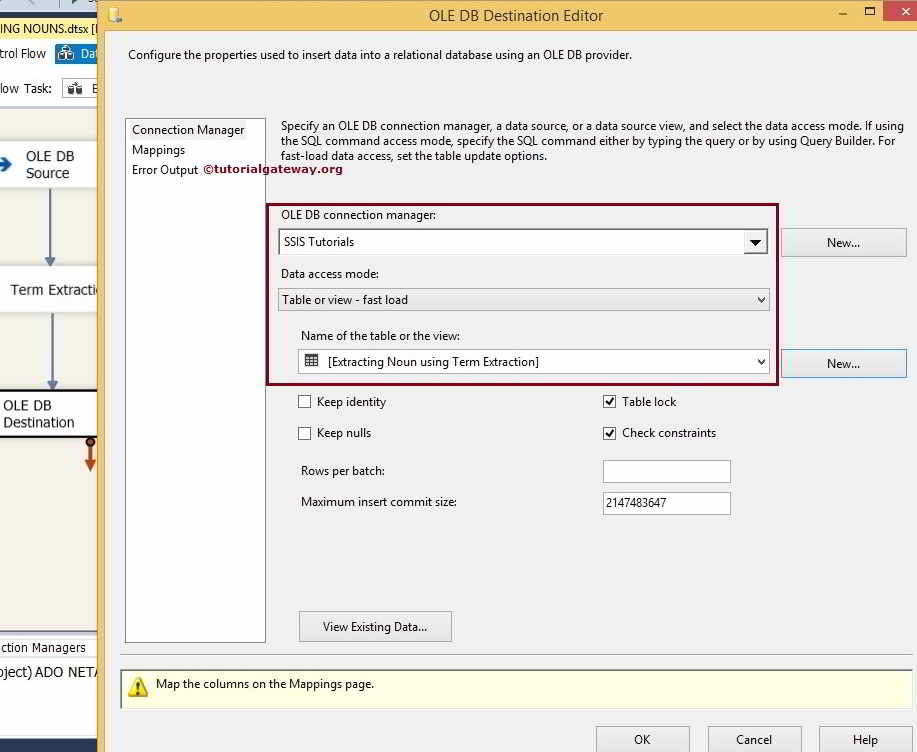Screen dimensions: 917x752
Task: Click the Data Flow tab icon
Action: 66,54
